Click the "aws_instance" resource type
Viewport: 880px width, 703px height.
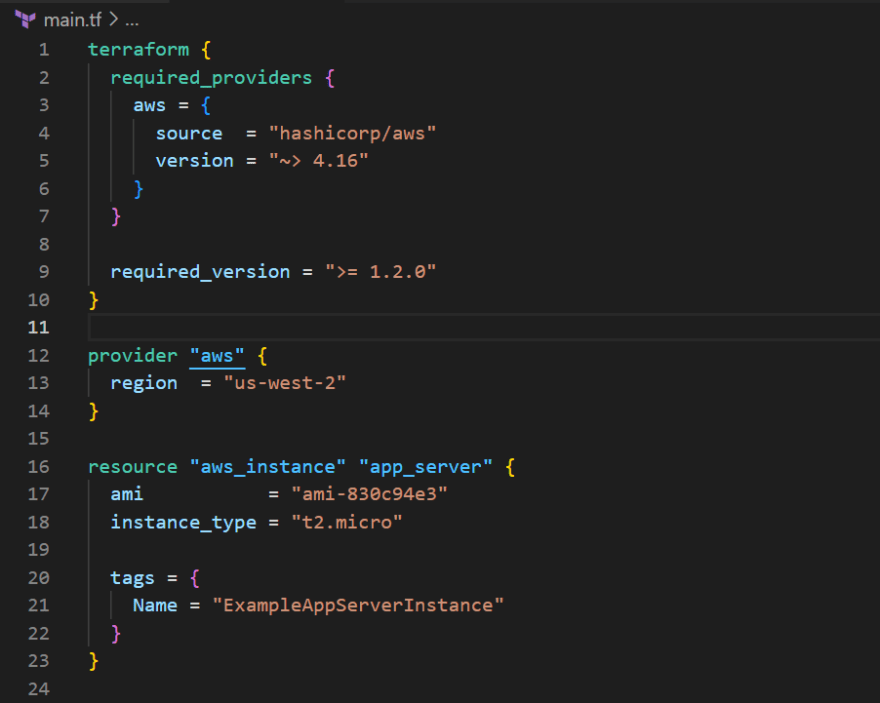(x=268, y=467)
